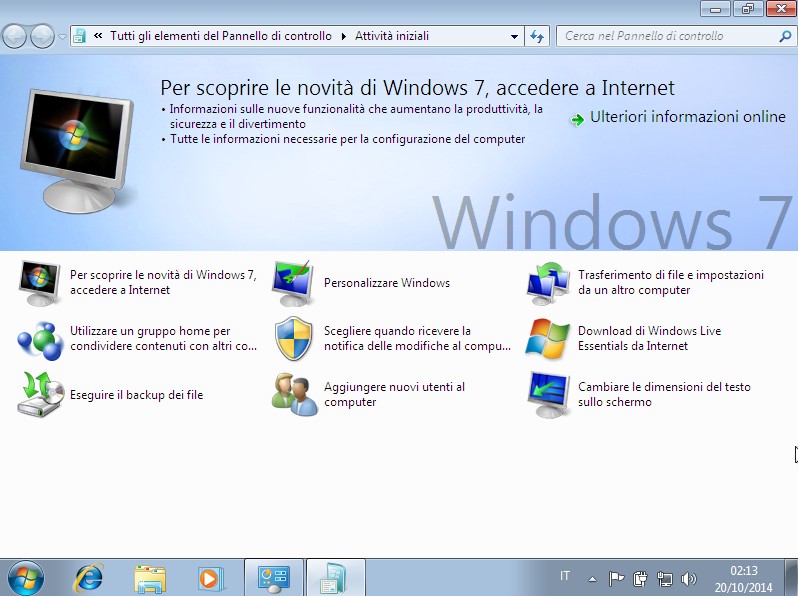Open Per scoprire le novità di Windows 7 item text
This screenshot has height=596, width=798.
tap(163, 282)
